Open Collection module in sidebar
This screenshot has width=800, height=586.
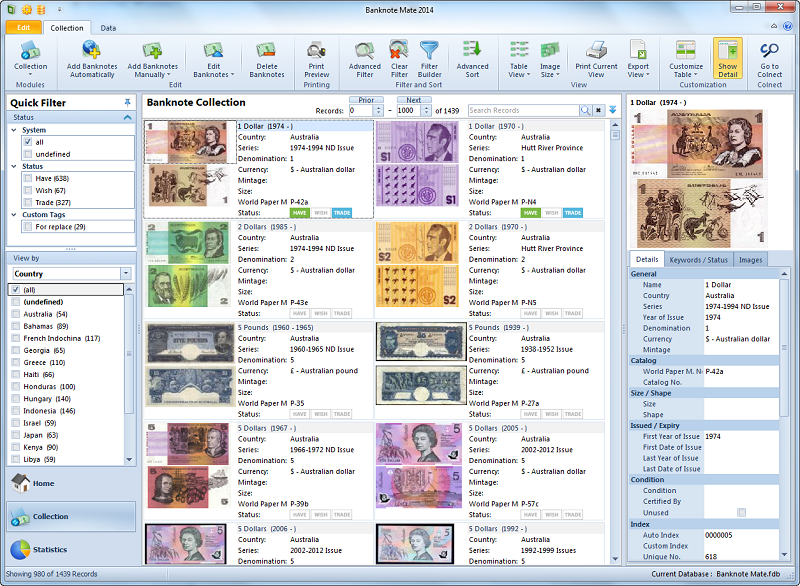71,516
